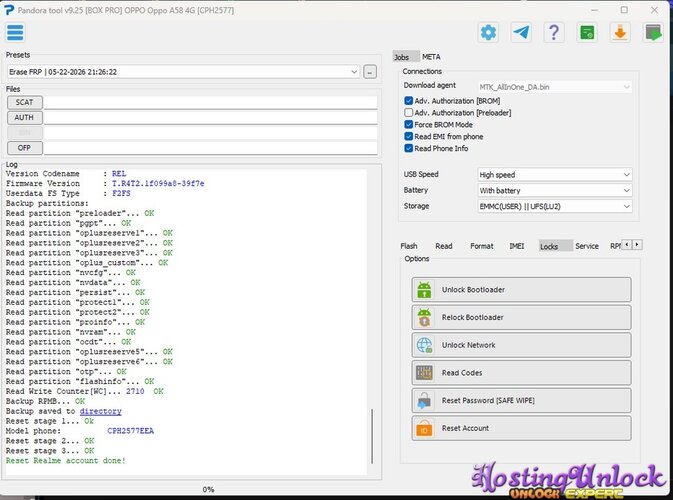This screenshot has width=673, height=500.
Task: Open settings gear icon
Action: coord(488,33)
